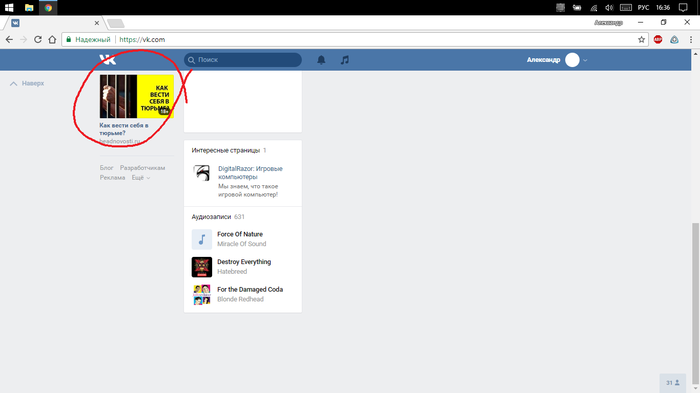Open the Реклама footer link
The image size is (700, 393).
(x=112, y=178)
